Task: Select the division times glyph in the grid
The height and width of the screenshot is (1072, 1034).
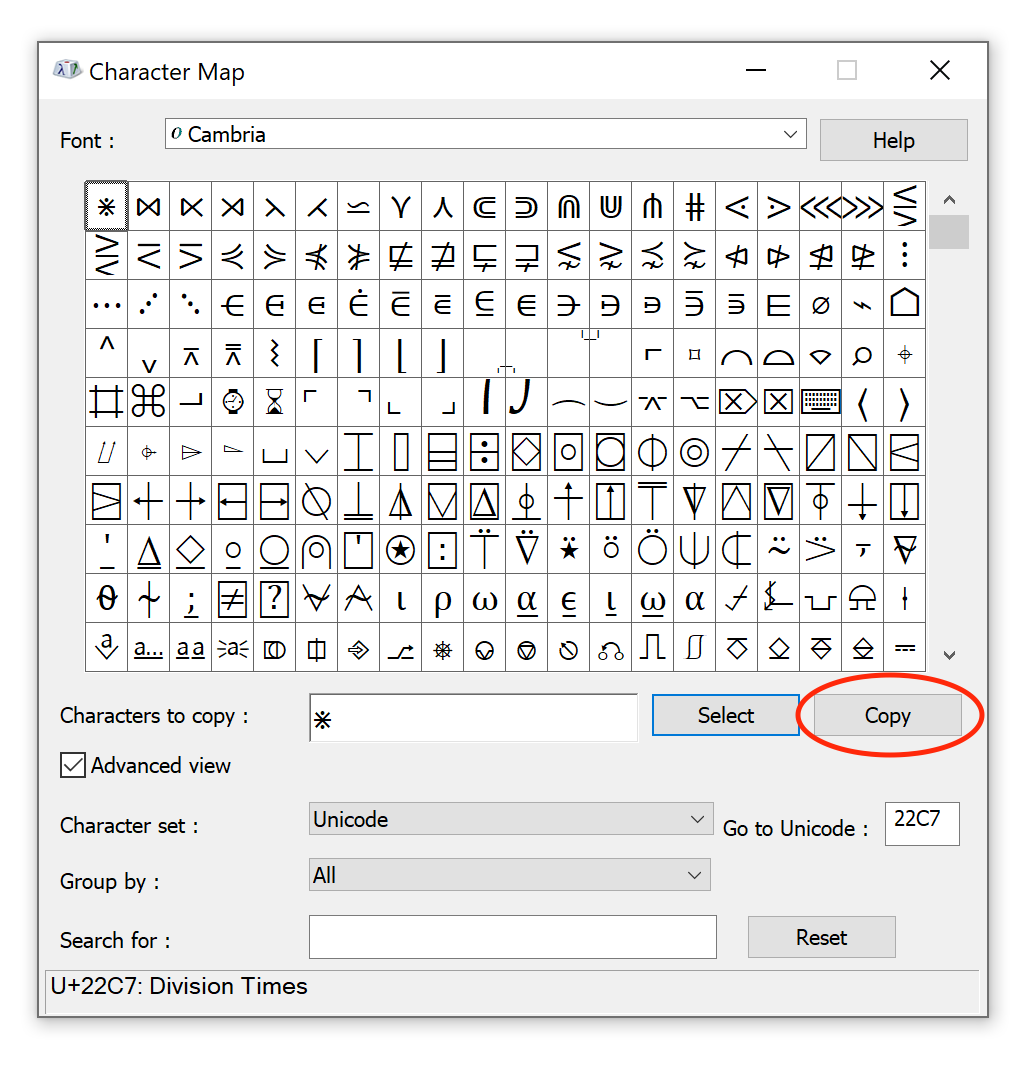Action: pyautogui.click(x=106, y=206)
